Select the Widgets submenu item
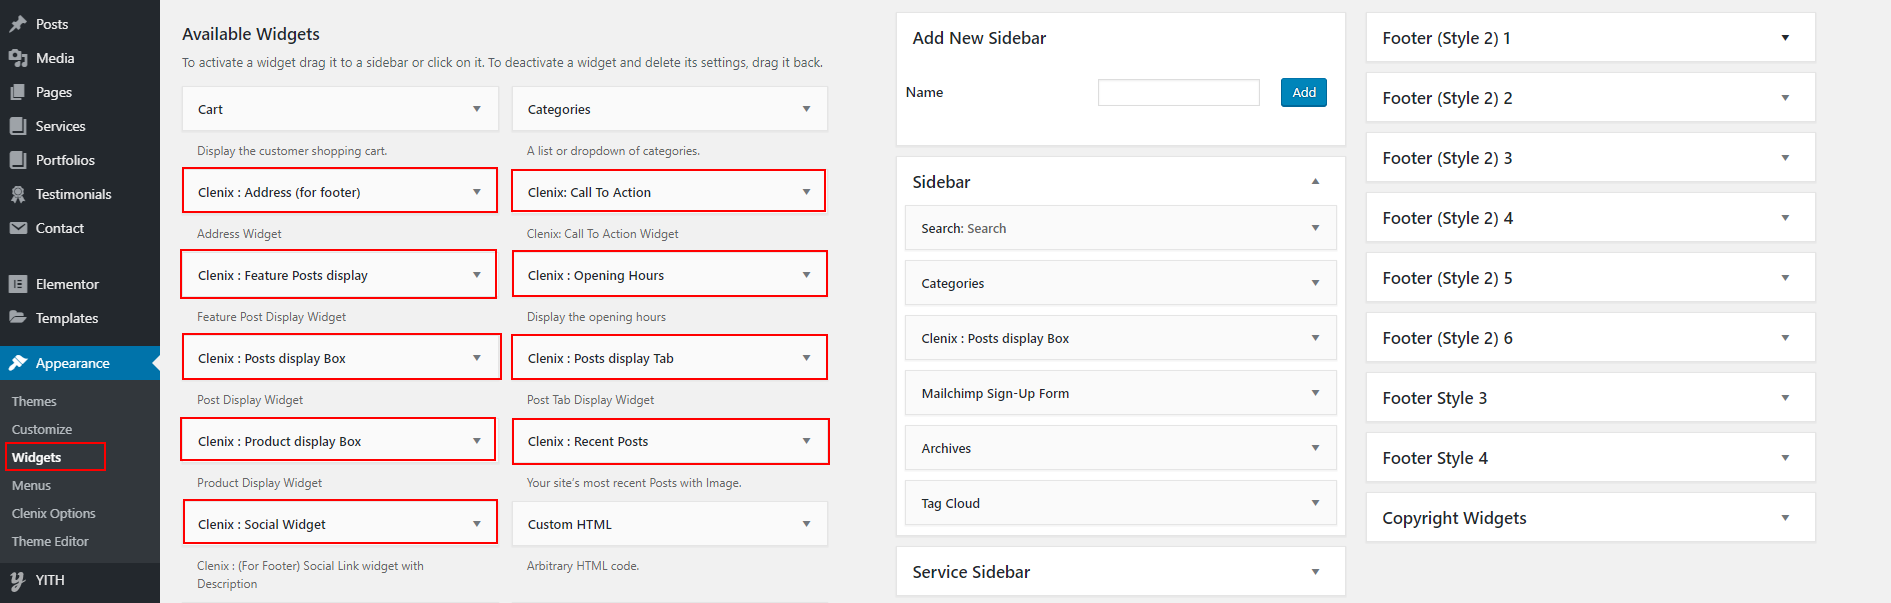Viewport: 1891px width, 603px height. [37, 457]
